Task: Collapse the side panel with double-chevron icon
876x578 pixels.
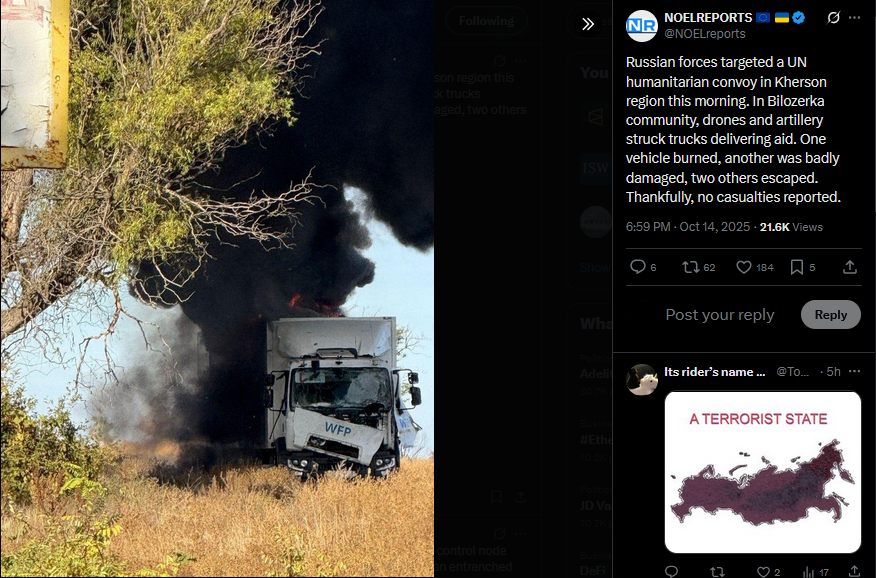Action: point(587,24)
